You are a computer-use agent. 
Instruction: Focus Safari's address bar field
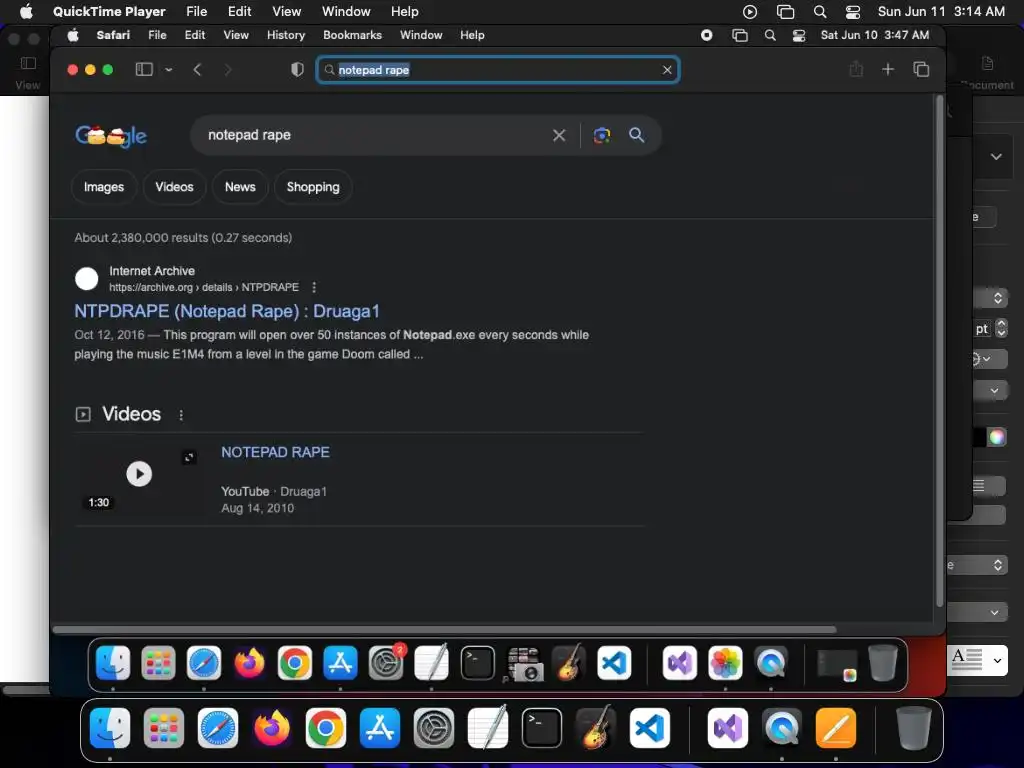pos(498,70)
